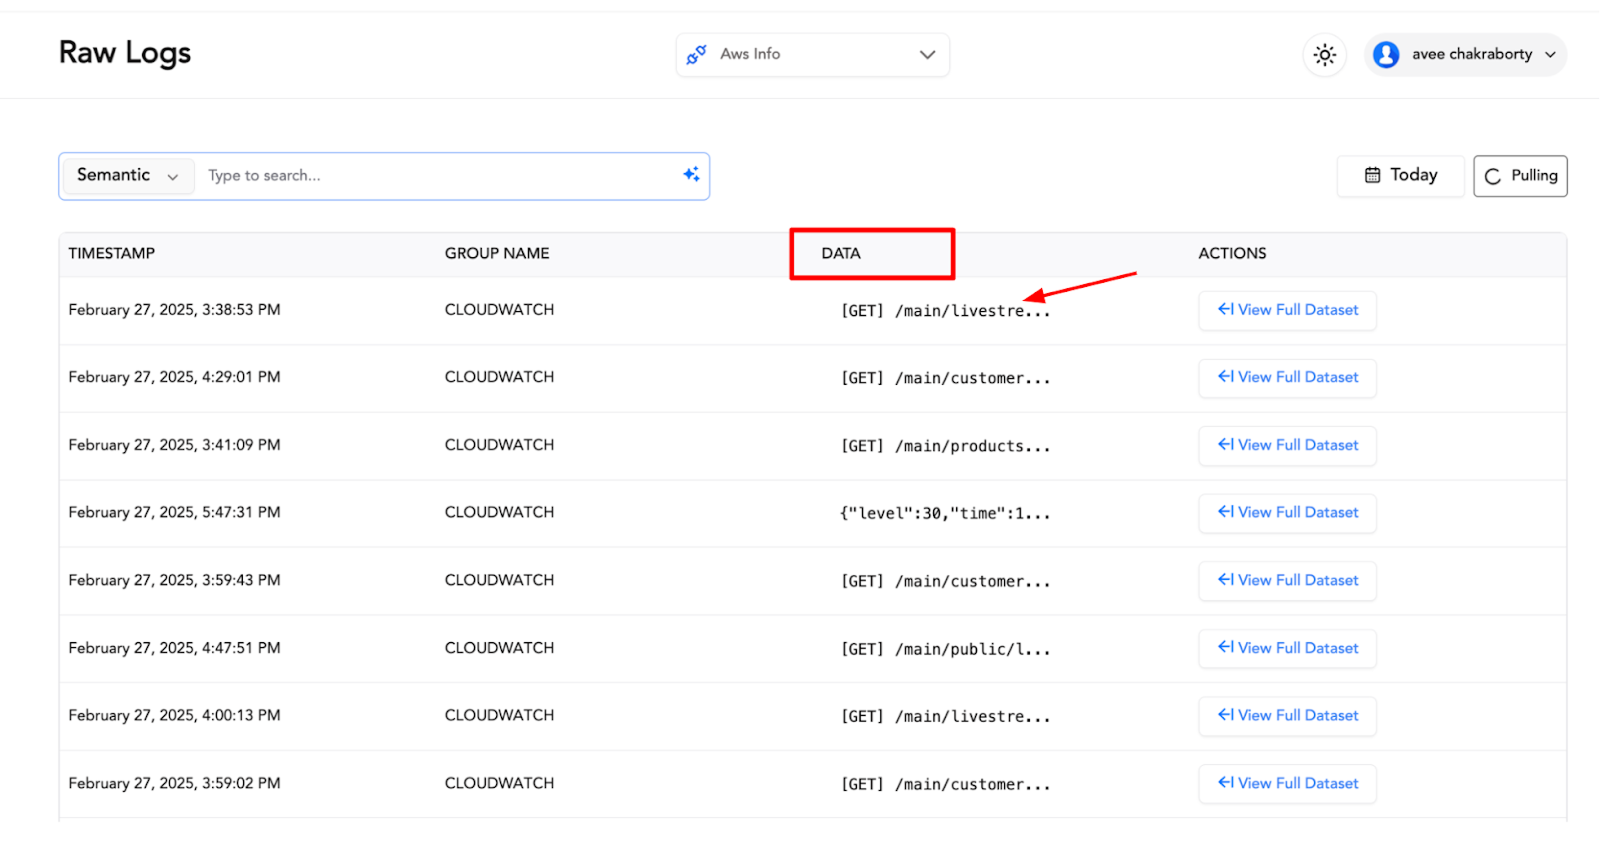This screenshot has height=850, width=1600.
Task: Click timestamp February 27, 2025, 4:29:01 PM
Action: 174,377
